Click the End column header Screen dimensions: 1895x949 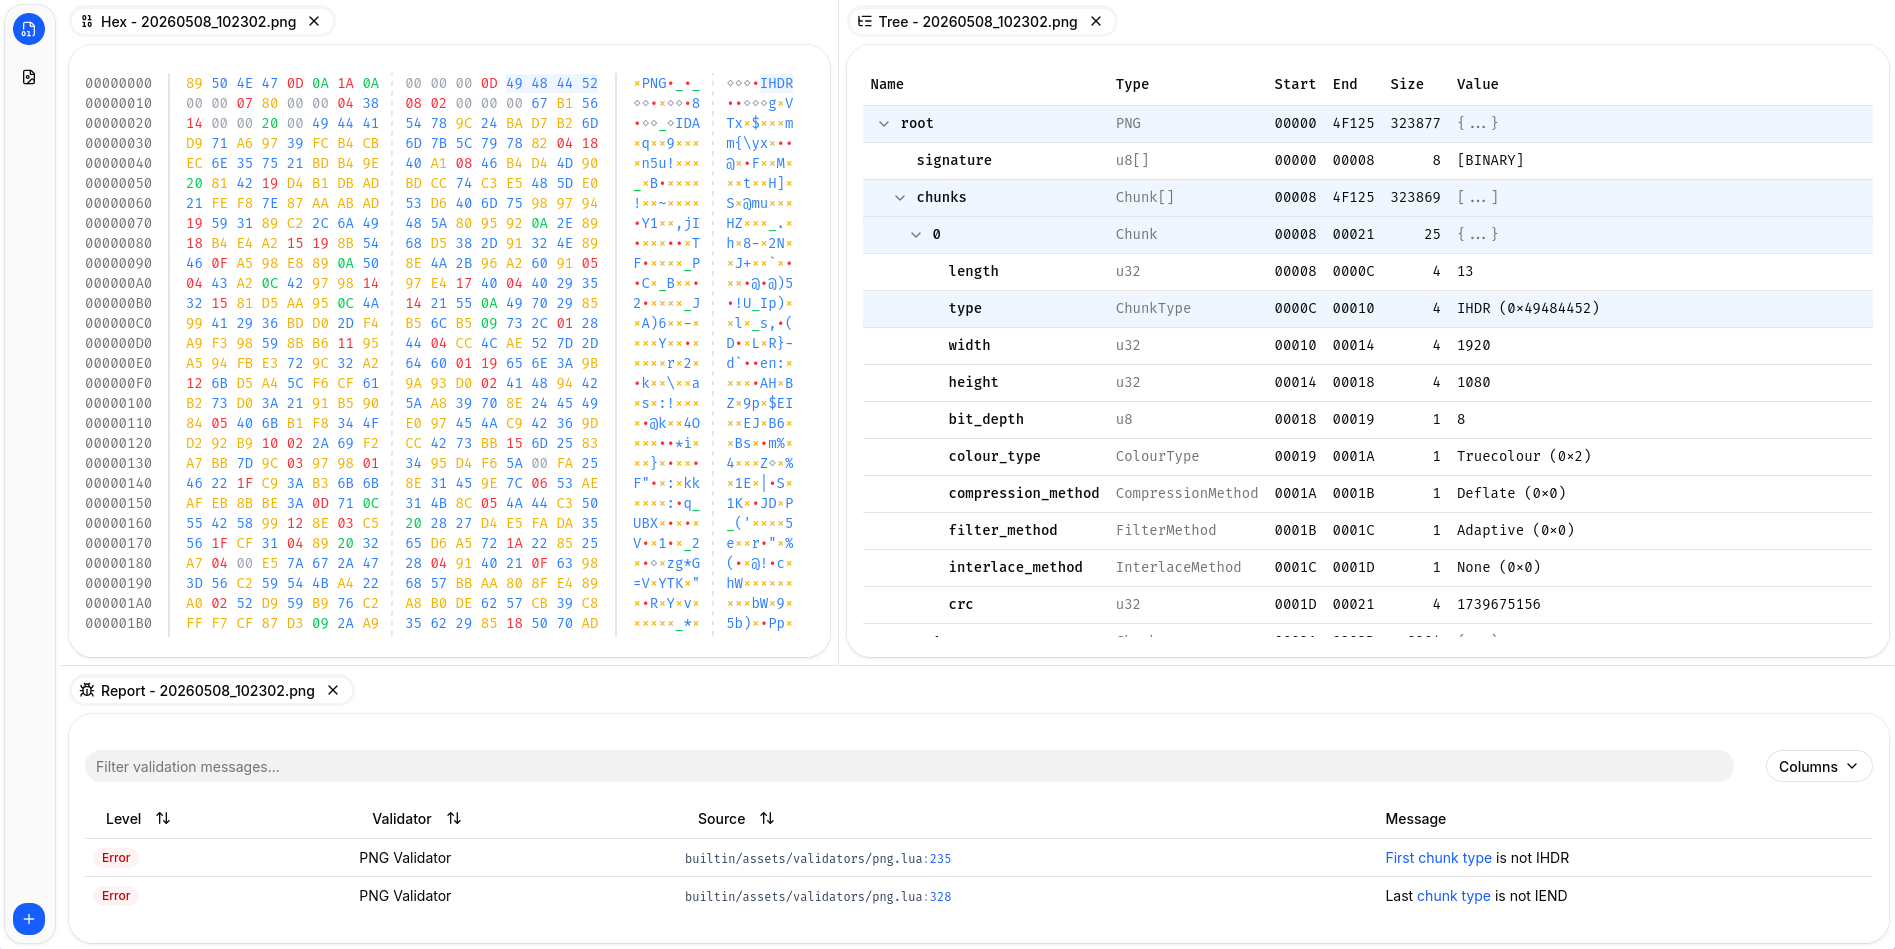[1345, 84]
